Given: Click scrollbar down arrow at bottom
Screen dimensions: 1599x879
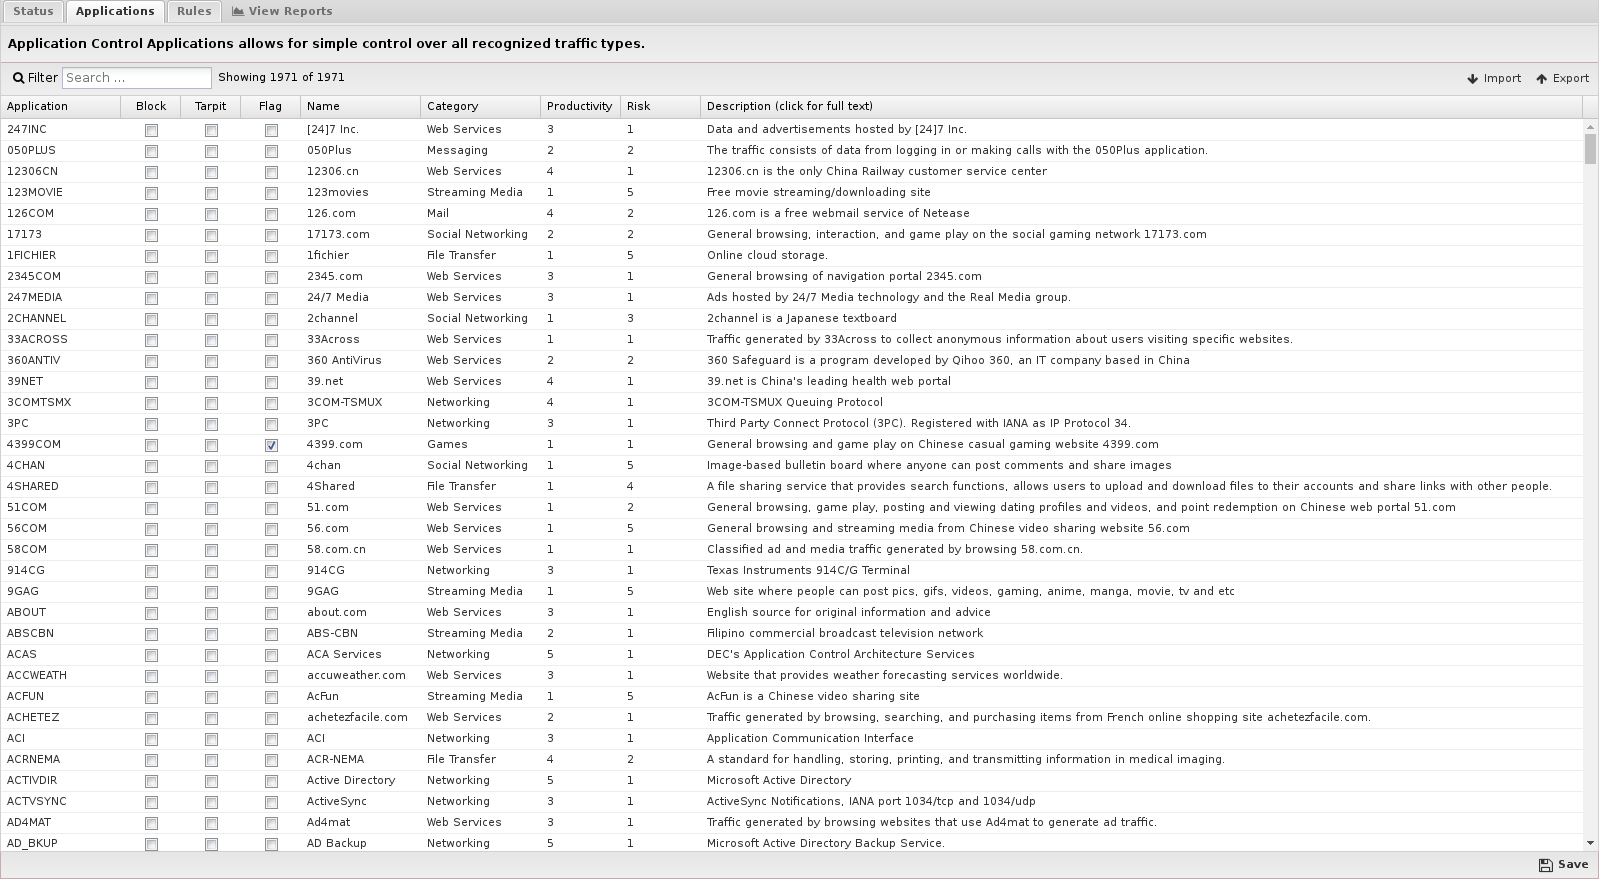Looking at the screenshot, I should click(1590, 843).
